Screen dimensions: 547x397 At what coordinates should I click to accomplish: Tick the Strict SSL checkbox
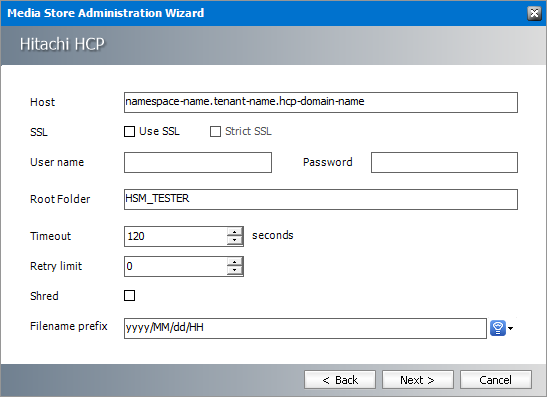click(215, 132)
